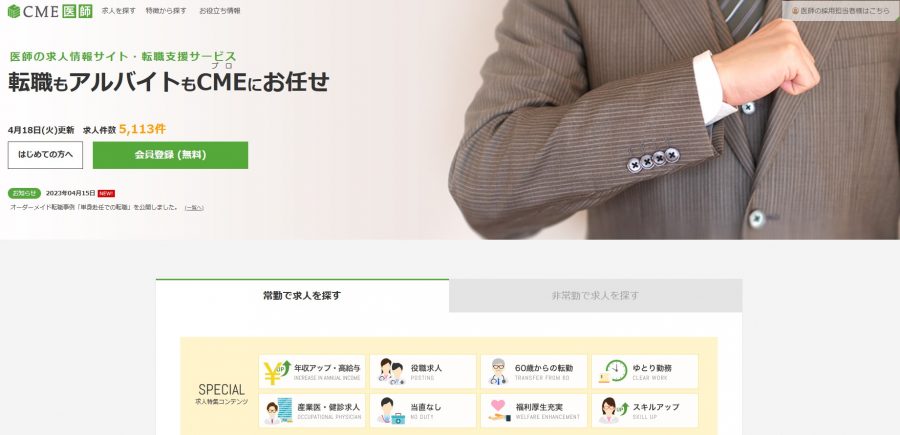The width and height of the screenshot is (900, 435).
Task: Open the オーダーメイド転職事例 news announcement
Action: (95, 207)
